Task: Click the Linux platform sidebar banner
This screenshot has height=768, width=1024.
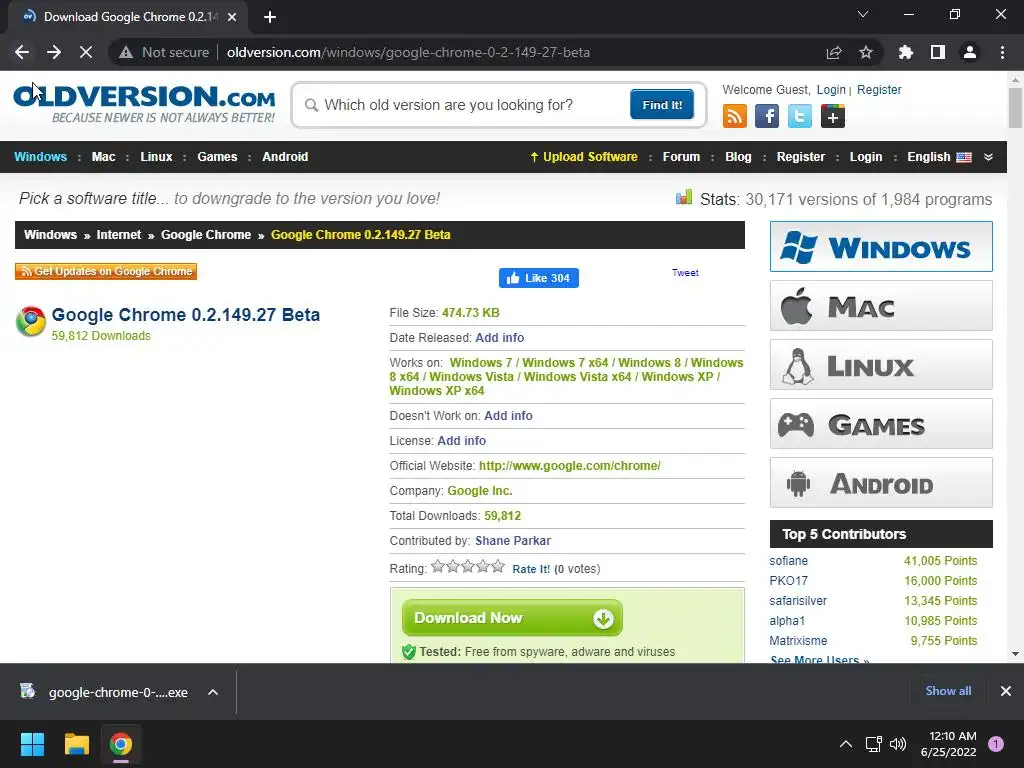Action: (x=881, y=364)
